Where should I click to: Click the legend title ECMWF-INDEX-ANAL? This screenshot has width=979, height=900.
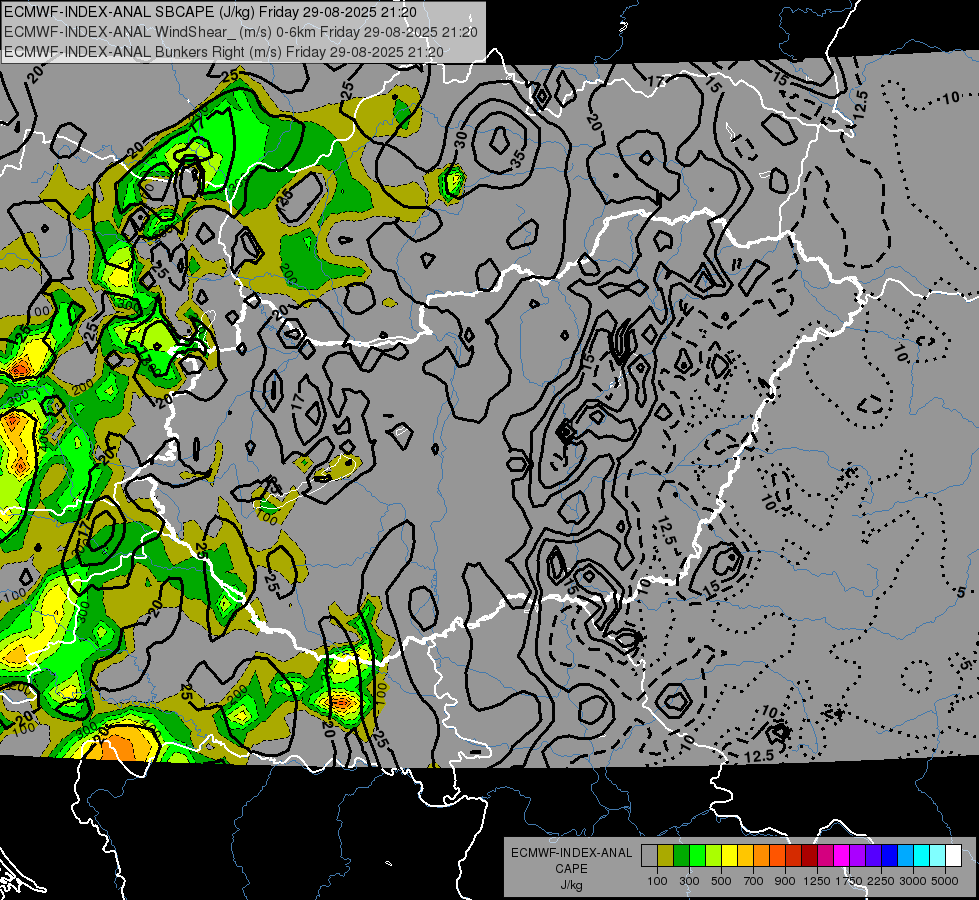(x=572, y=853)
